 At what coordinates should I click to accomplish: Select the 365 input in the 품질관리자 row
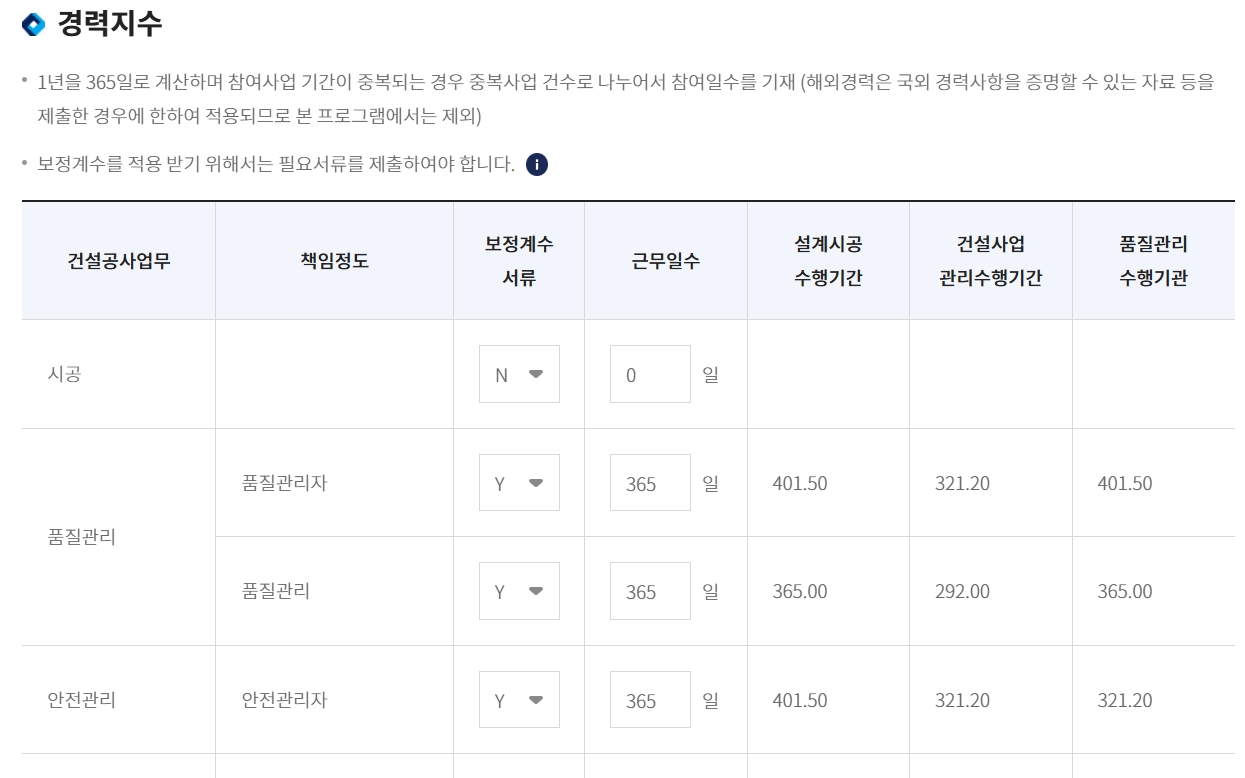650,482
